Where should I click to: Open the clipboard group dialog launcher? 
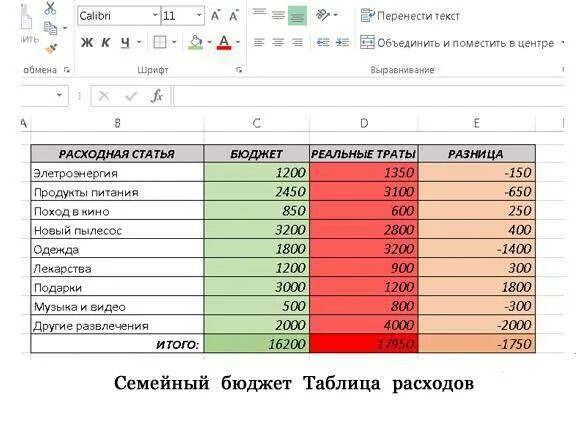[x=66, y=70]
